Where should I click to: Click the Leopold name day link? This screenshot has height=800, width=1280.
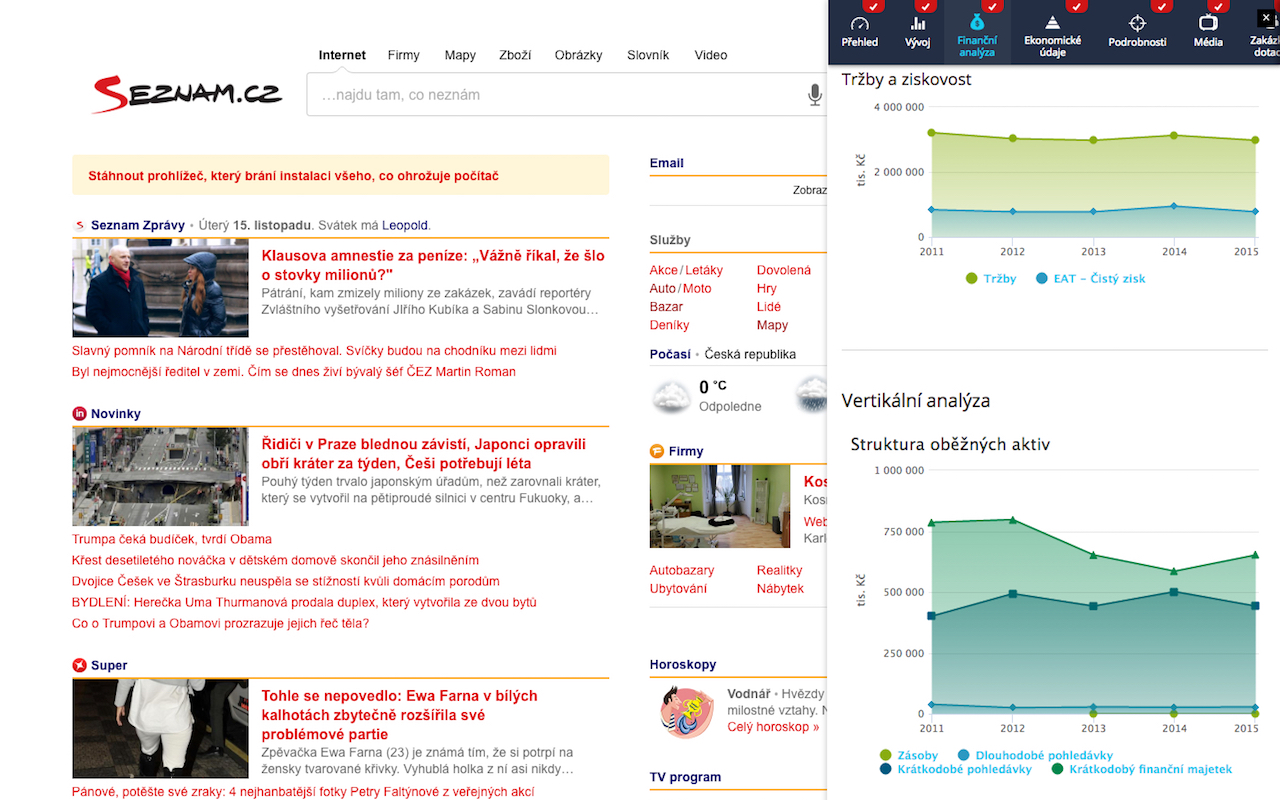pyautogui.click(x=405, y=225)
